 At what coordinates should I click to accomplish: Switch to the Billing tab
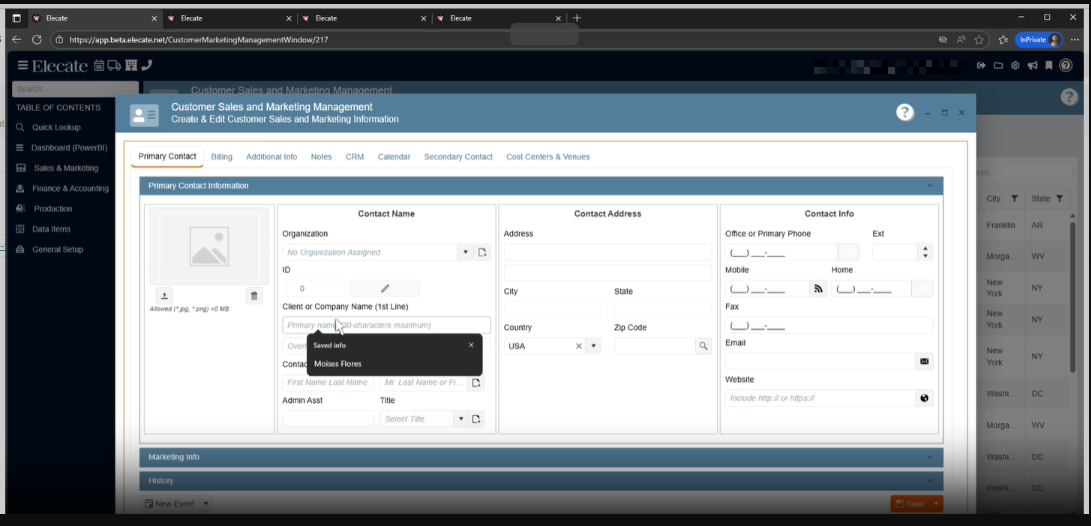(x=221, y=157)
